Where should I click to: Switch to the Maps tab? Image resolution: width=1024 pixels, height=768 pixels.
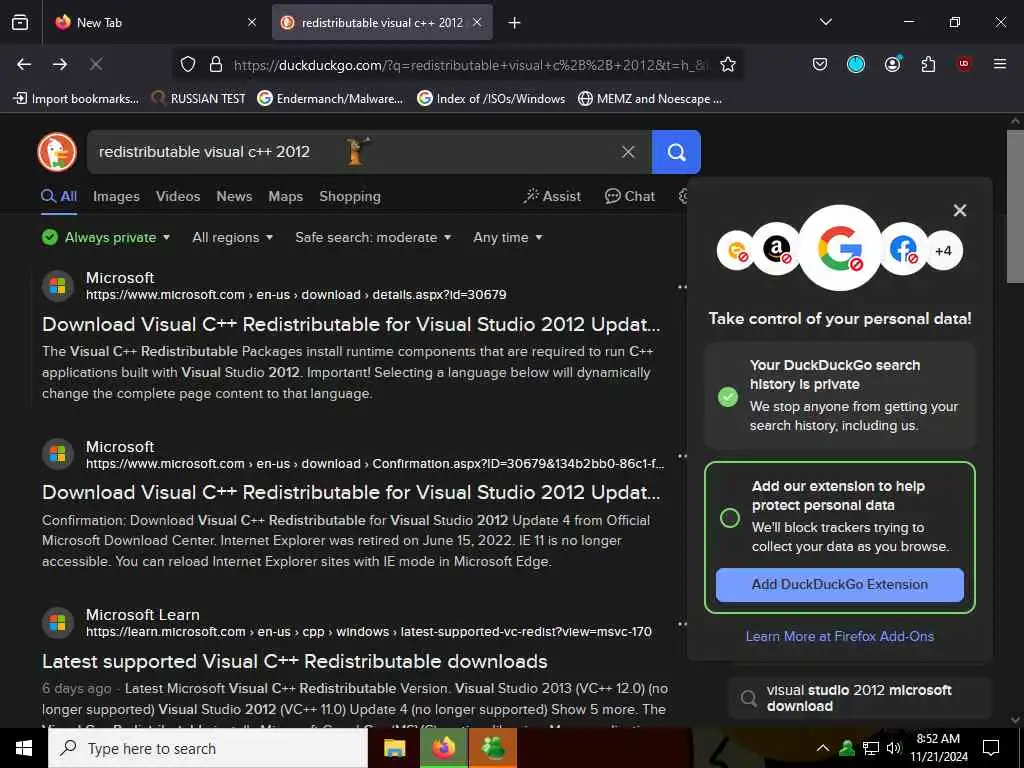(x=285, y=197)
